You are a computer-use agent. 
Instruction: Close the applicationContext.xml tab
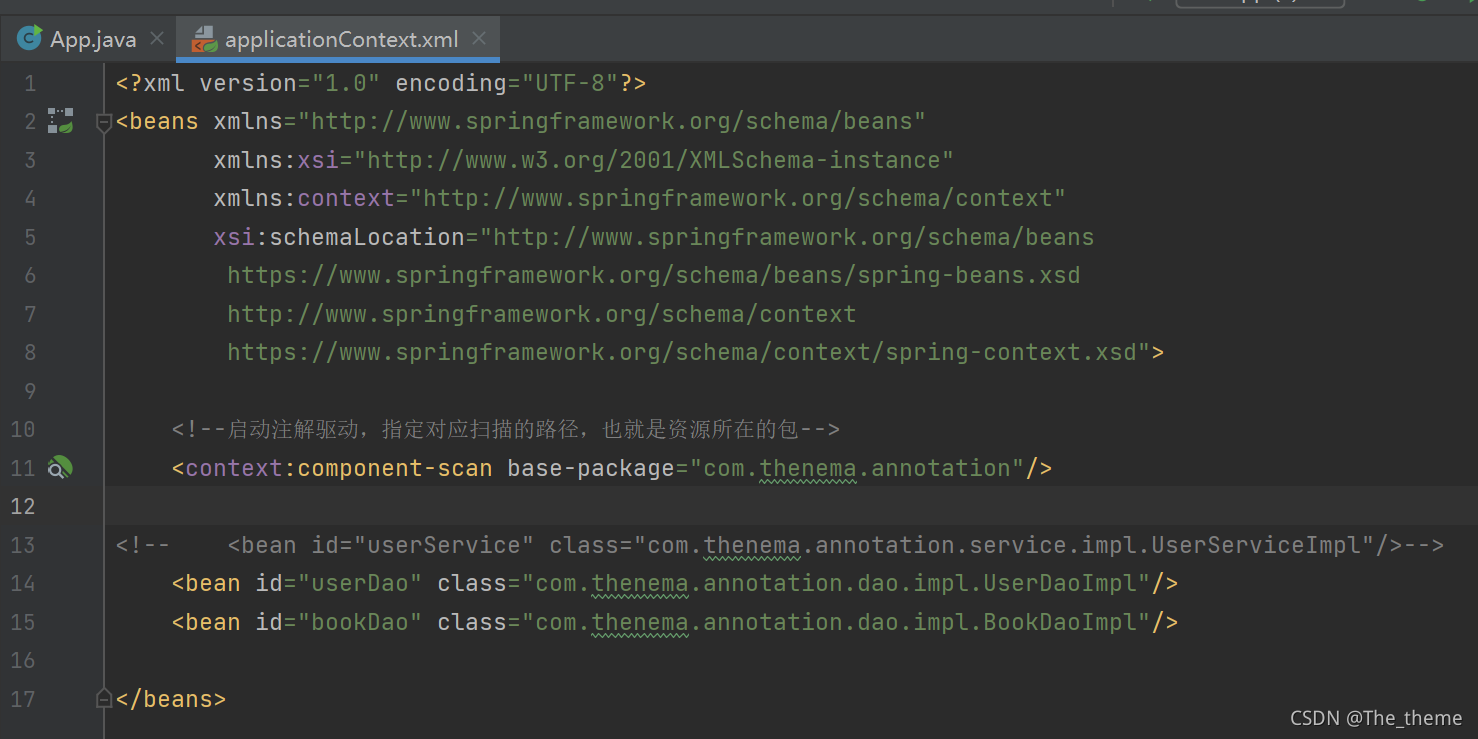(479, 39)
